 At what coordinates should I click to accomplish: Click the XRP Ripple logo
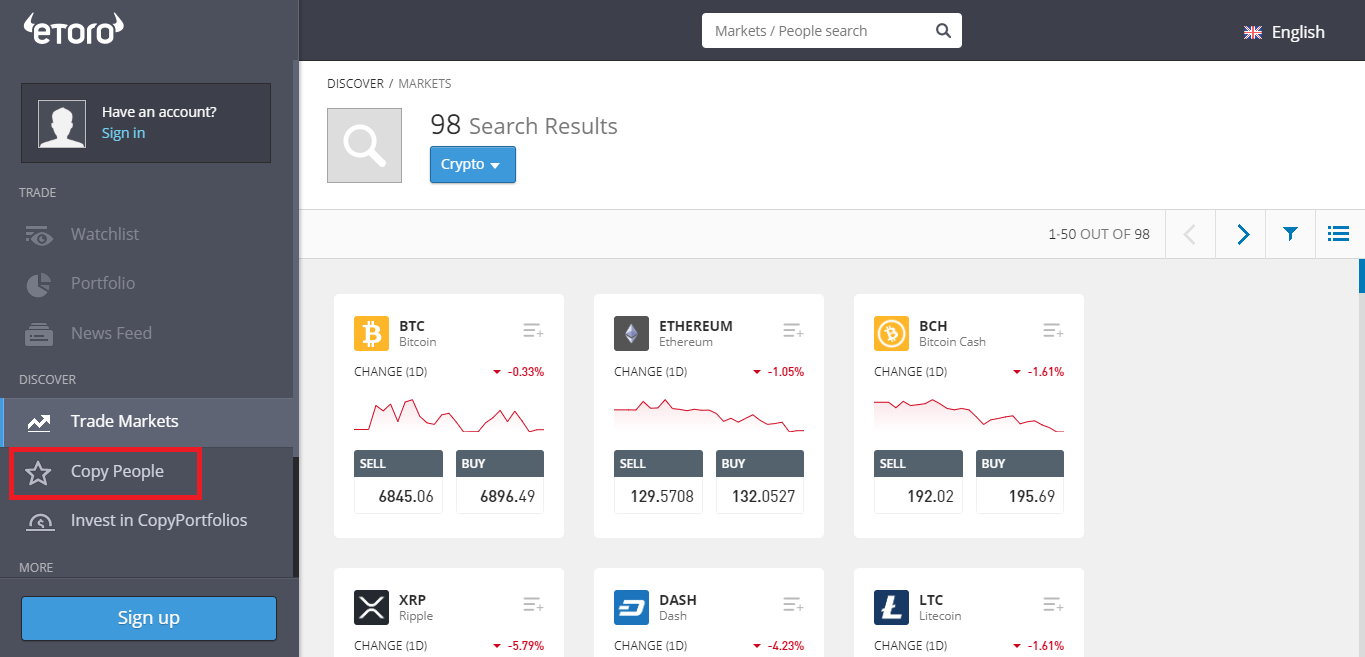click(371, 608)
